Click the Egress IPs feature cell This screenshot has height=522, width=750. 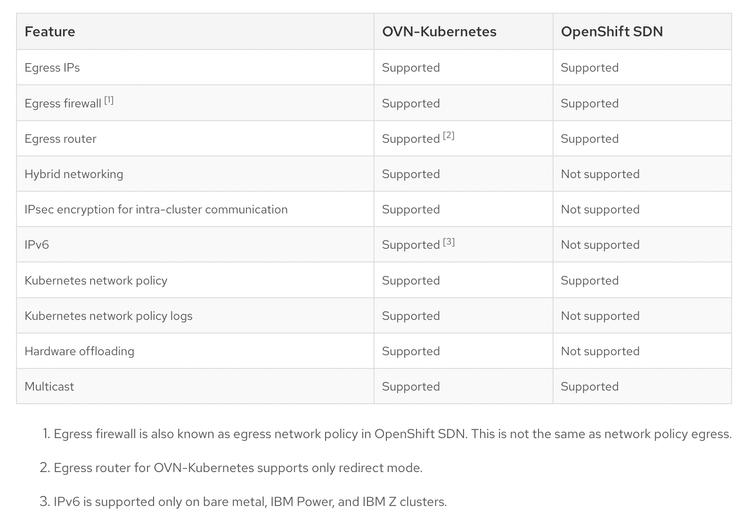tap(52, 68)
